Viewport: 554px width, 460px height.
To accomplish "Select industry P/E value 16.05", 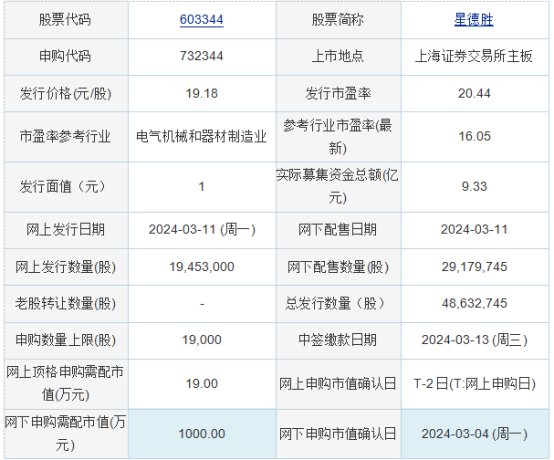I will tap(475, 136).
